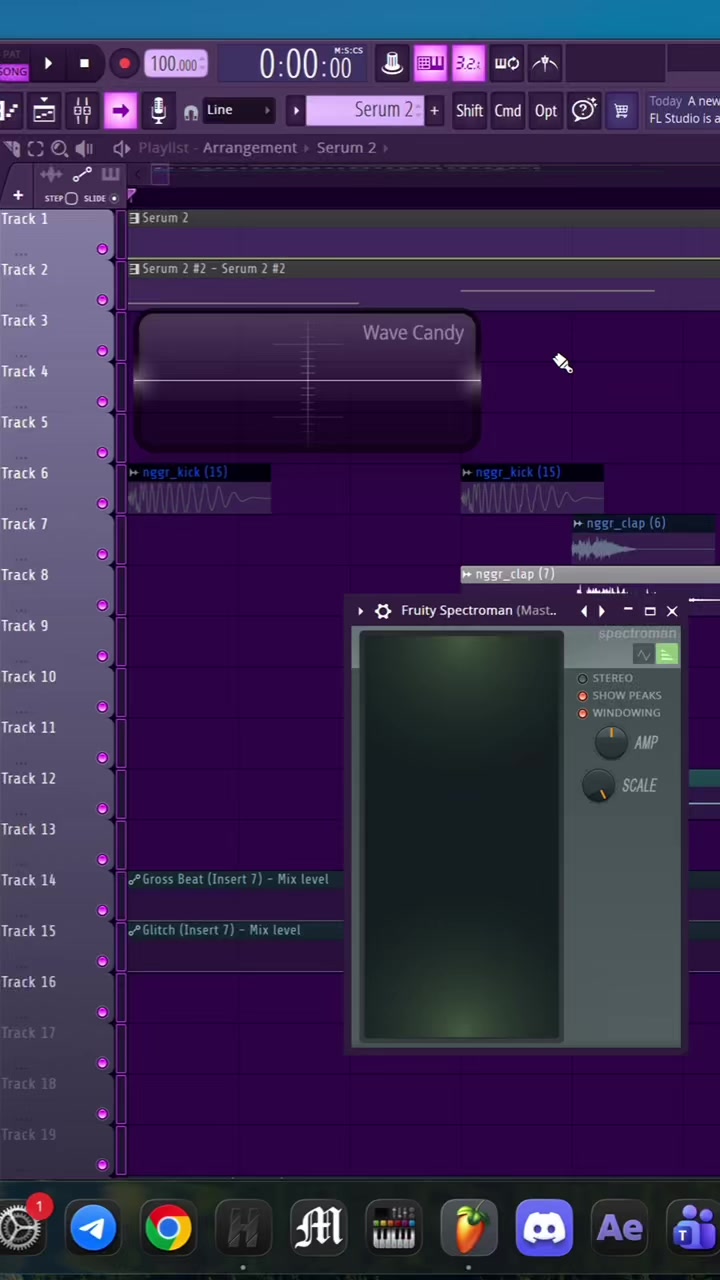Open the Serum 2 pattern selector
This screenshot has height=1280, width=720.
click(x=366, y=110)
